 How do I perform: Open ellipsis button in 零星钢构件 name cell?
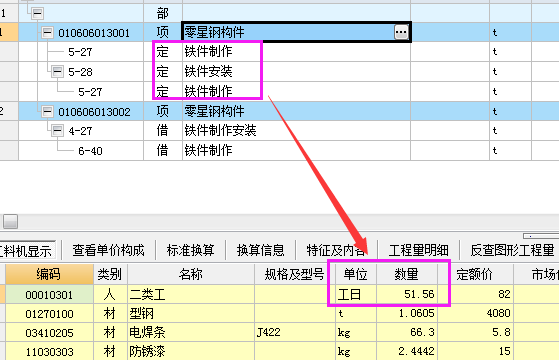click(401, 32)
